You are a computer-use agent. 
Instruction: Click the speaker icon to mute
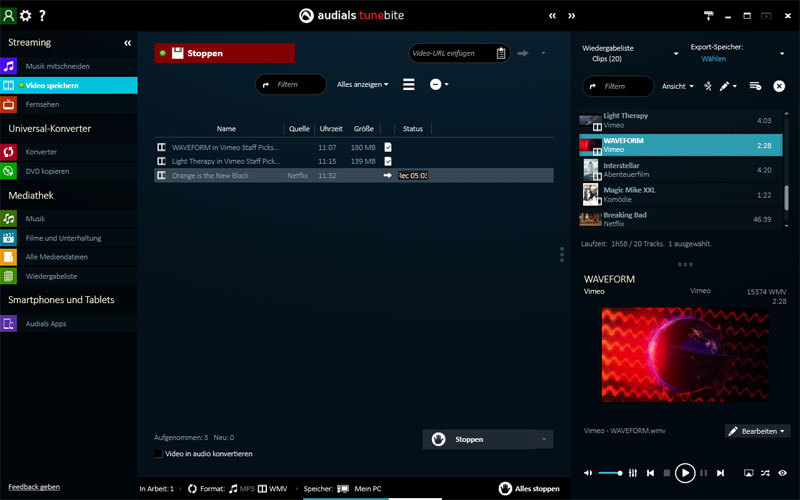point(588,472)
